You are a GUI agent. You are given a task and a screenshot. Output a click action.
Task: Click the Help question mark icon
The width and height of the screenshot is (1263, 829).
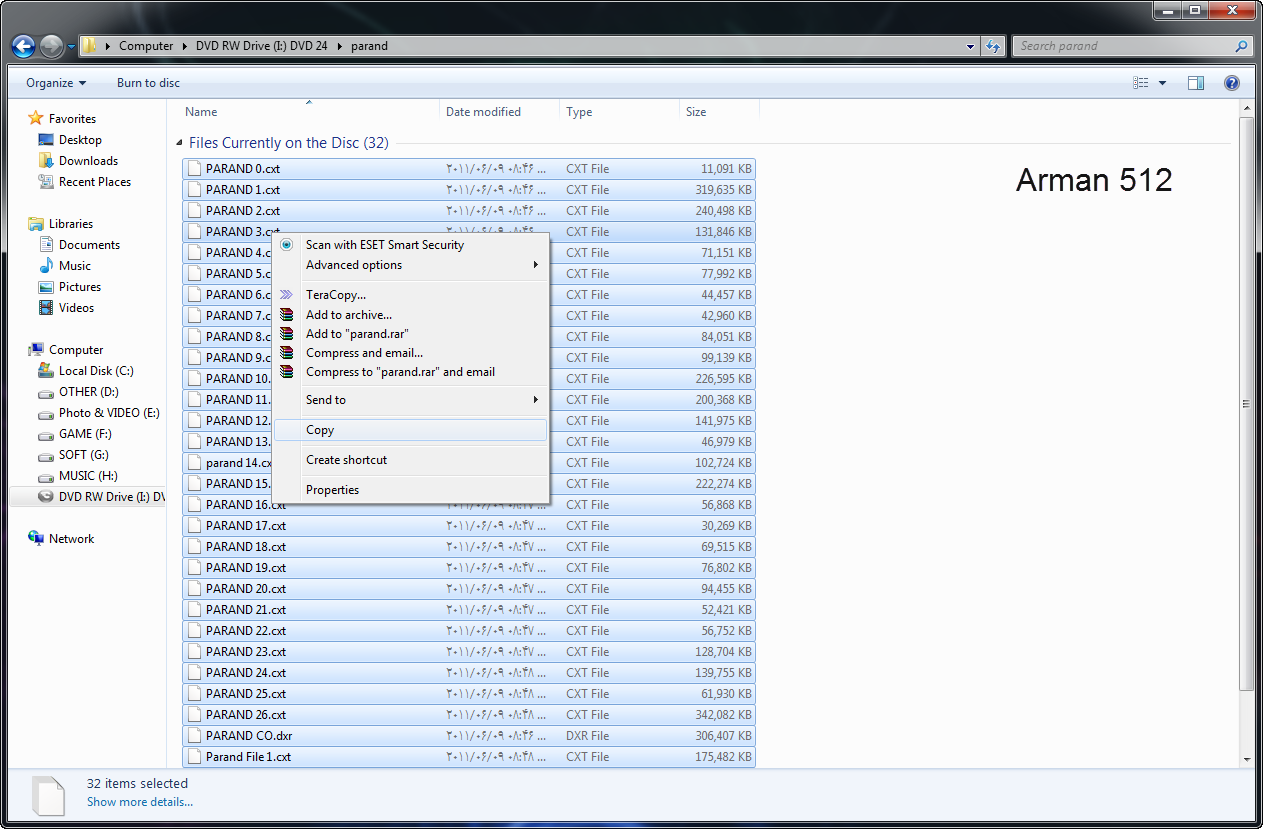coord(1232,83)
